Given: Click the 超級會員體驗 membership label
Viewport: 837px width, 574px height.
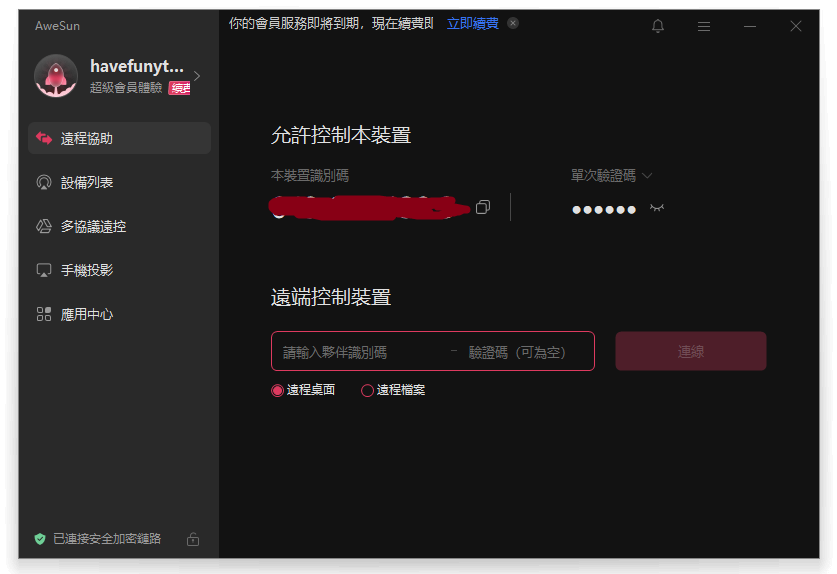Looking at the screenshot, I should (126, 88).
